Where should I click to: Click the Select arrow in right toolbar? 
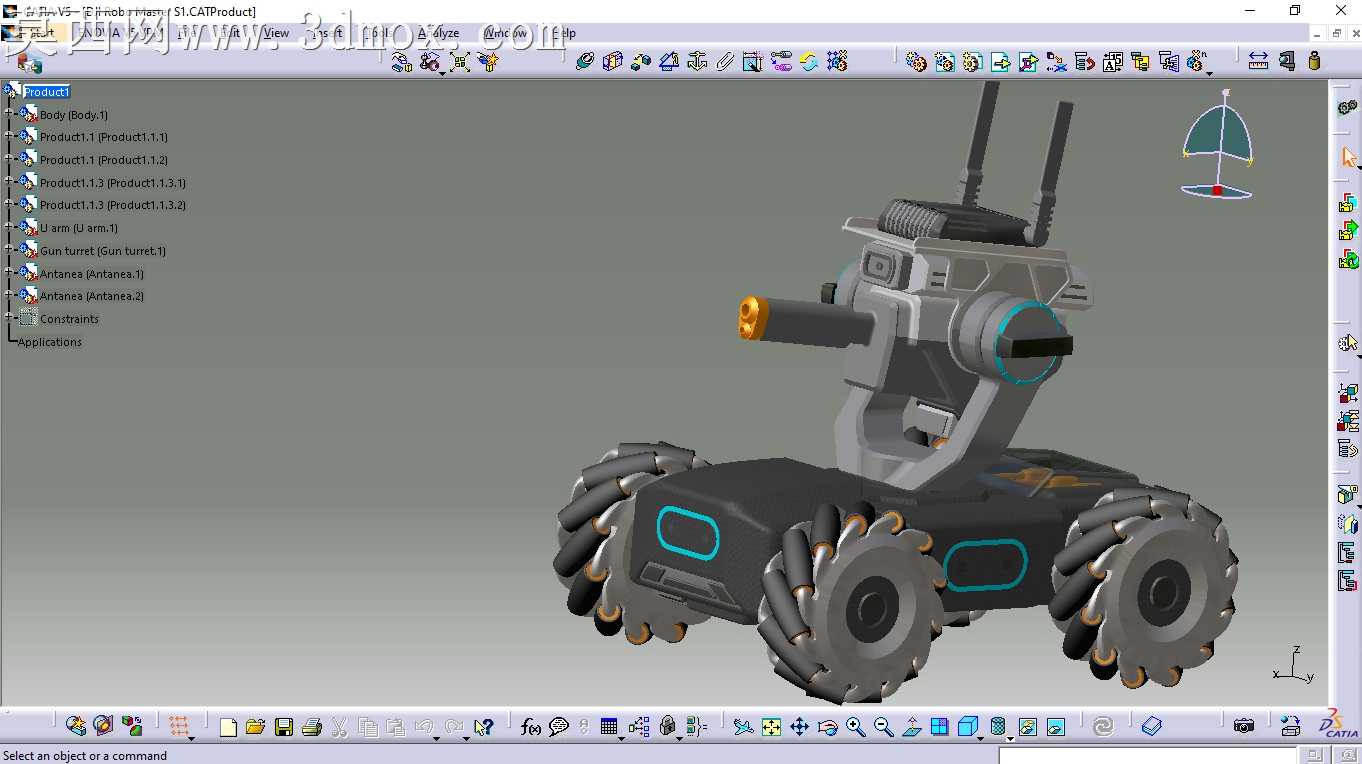[1348, 157]
